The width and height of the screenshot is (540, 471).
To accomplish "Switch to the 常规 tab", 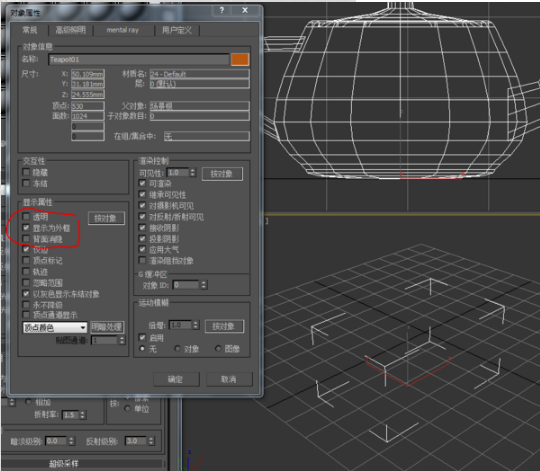I will (30, 30).
